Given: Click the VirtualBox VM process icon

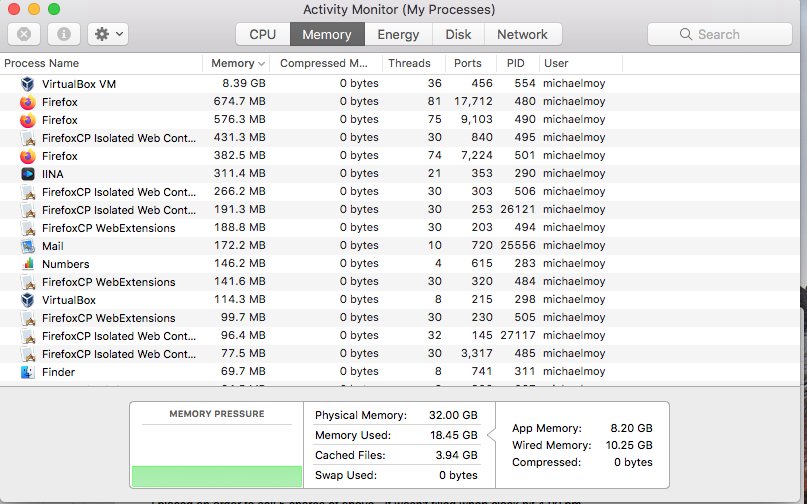Looking at the screenshot, I should pyautogui.click(x=28, y=84).
